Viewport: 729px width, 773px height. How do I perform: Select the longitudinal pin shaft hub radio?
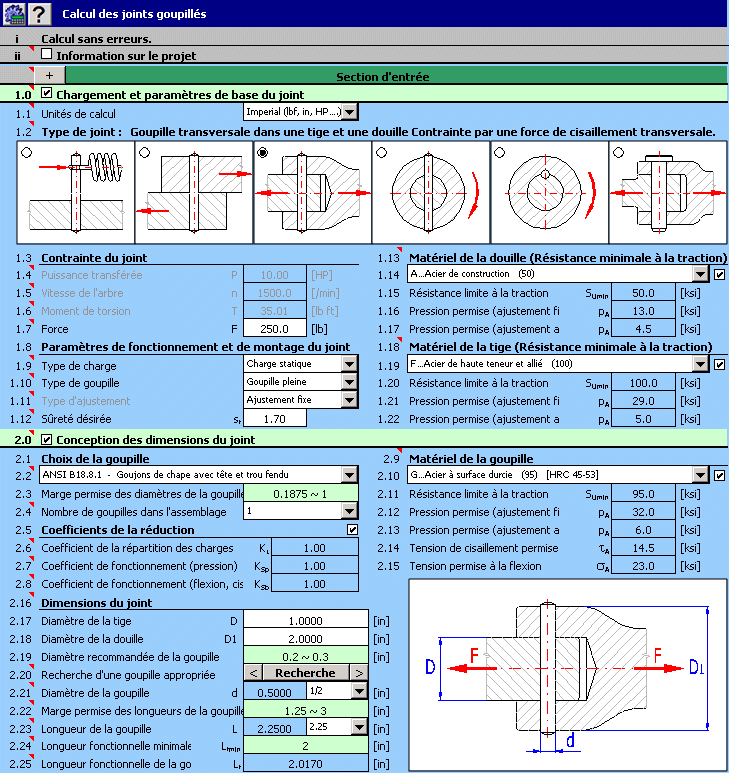tap(499, 153)
